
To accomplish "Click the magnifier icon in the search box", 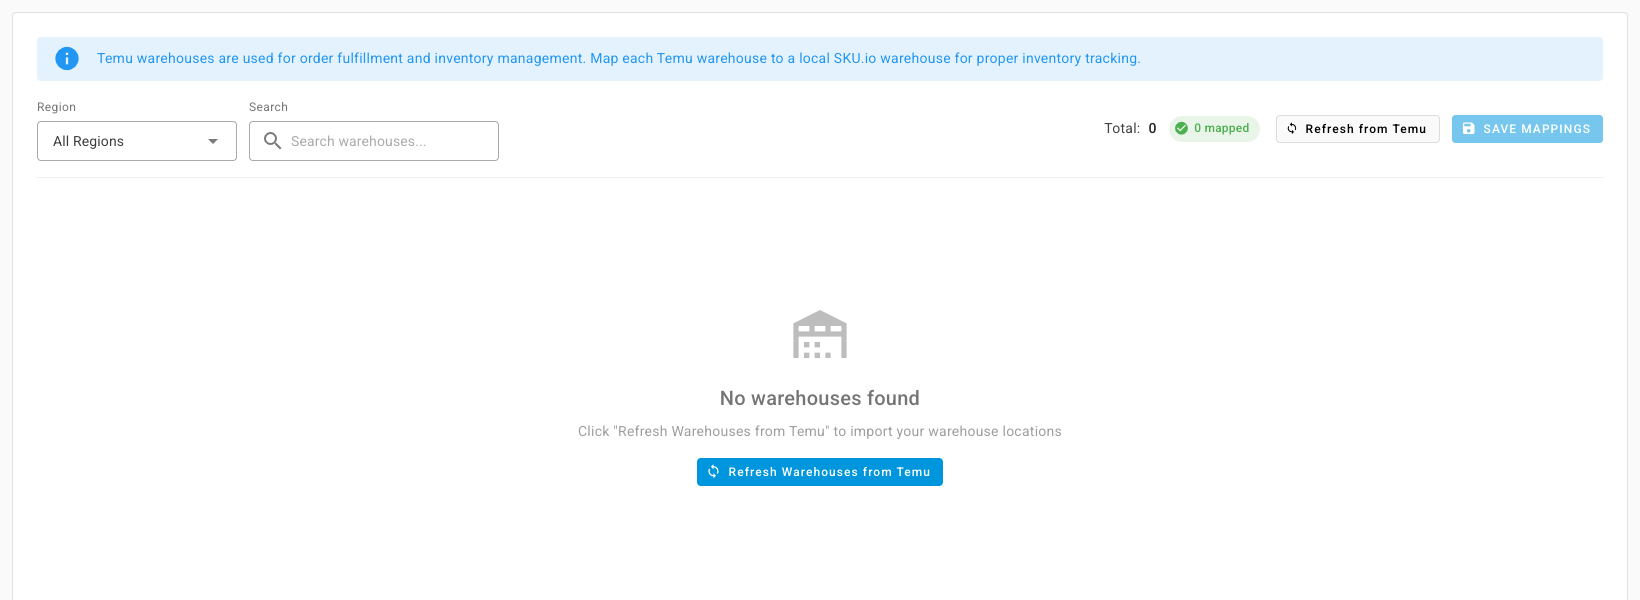I will tap(272, 141).
